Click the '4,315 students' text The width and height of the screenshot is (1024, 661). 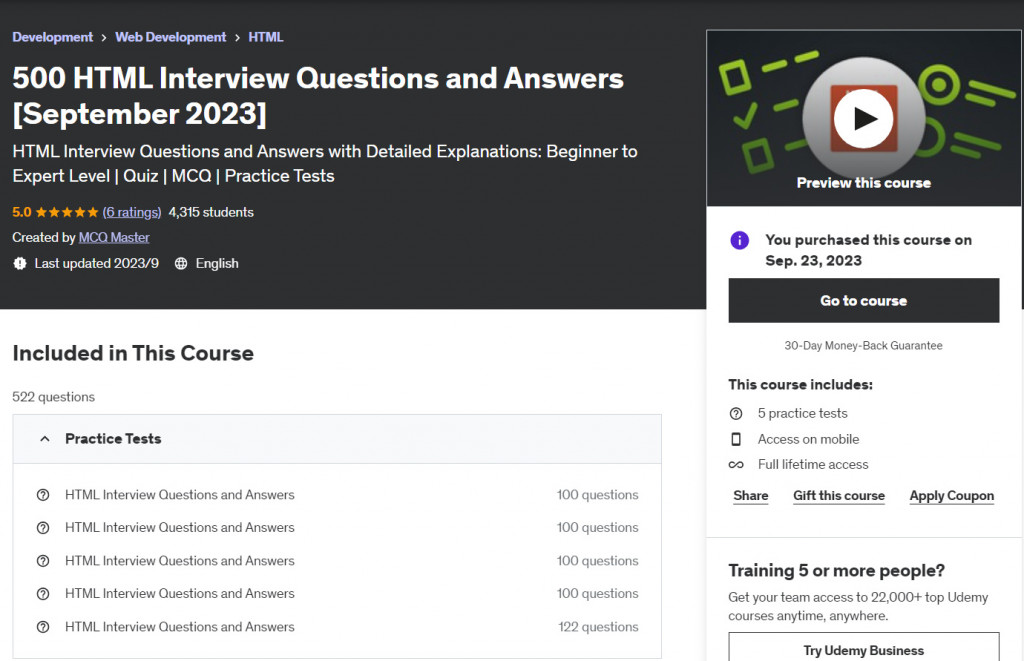coord(211,212)
